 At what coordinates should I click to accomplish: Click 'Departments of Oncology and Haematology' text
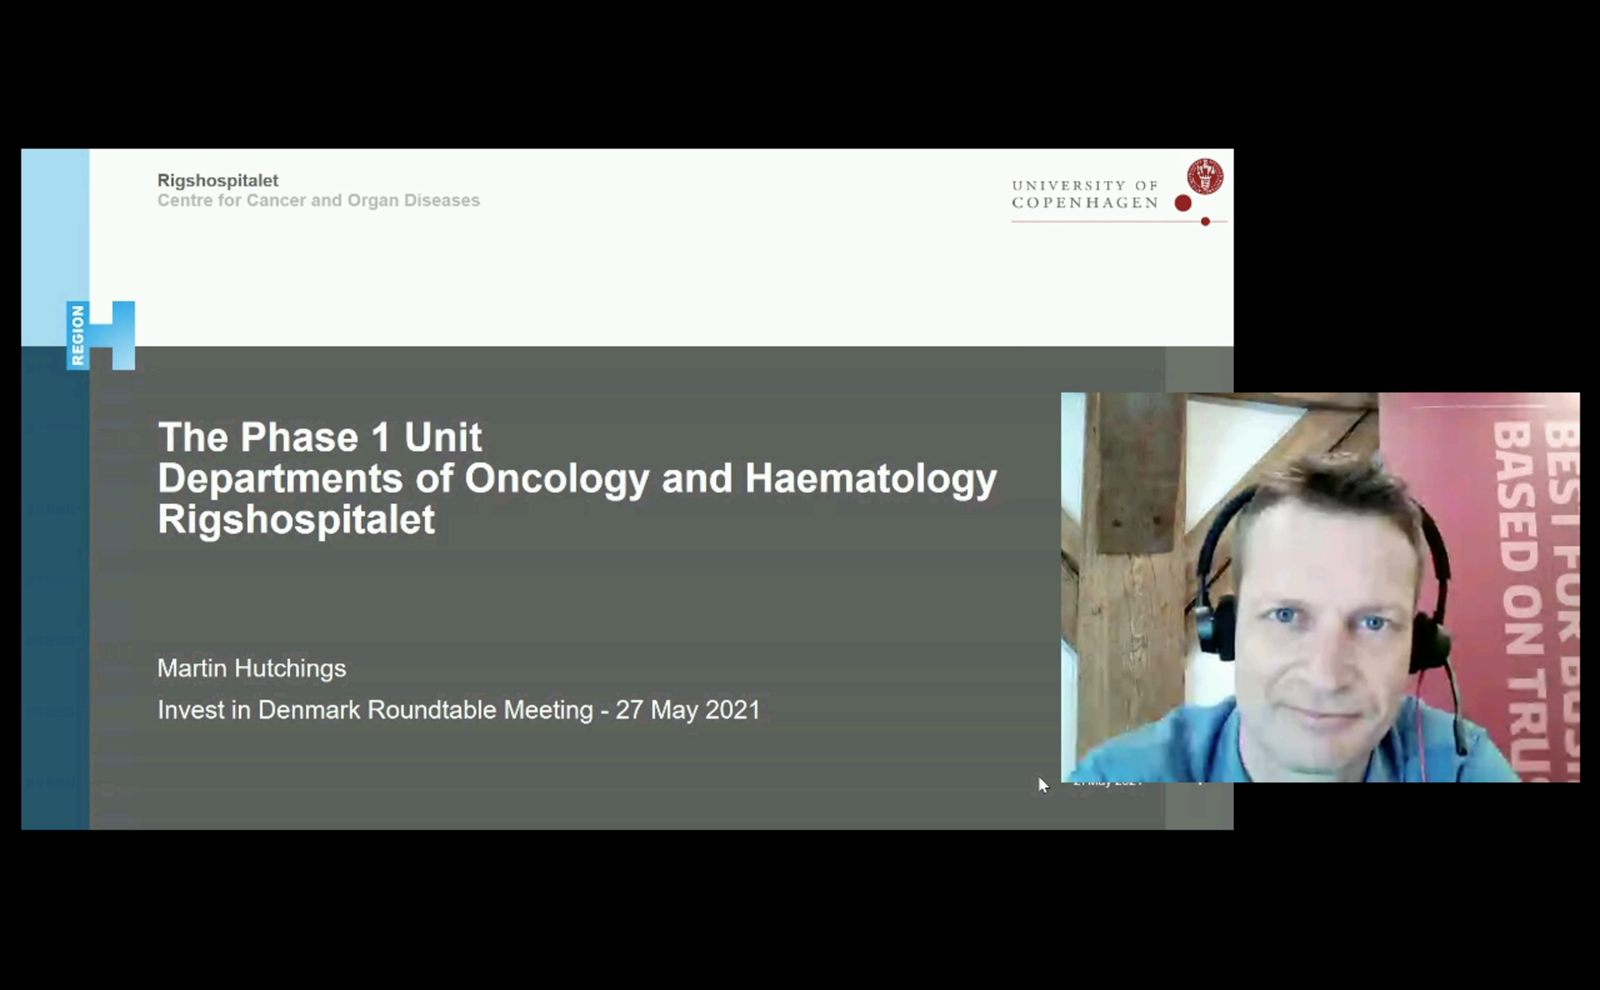pos(576,479)
